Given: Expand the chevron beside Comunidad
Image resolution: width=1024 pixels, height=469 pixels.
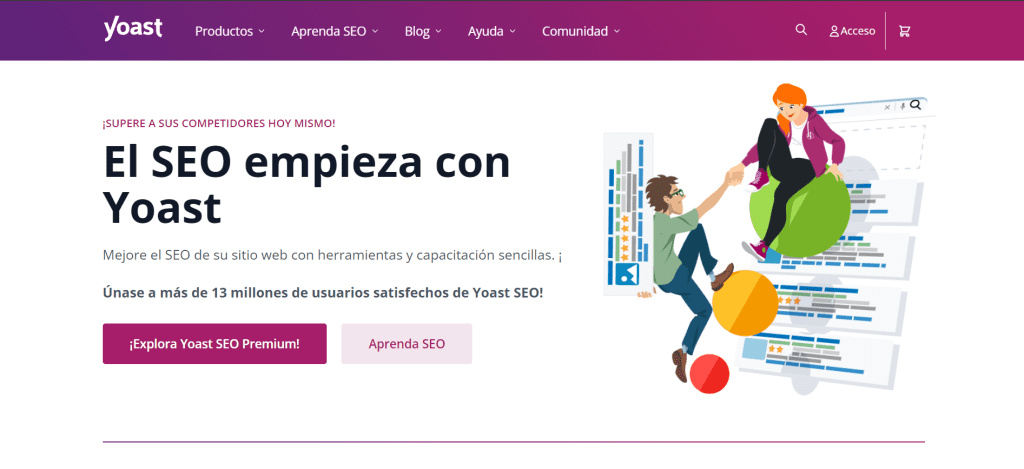Looking at the screenshot, I should pos(617,31).
